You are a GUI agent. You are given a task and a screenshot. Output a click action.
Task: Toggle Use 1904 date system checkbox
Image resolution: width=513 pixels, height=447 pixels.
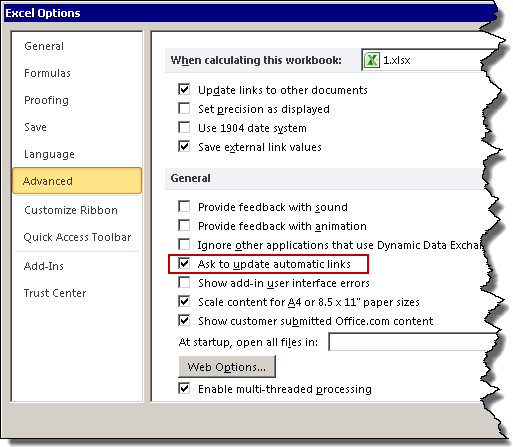click(x=184, y=127)
